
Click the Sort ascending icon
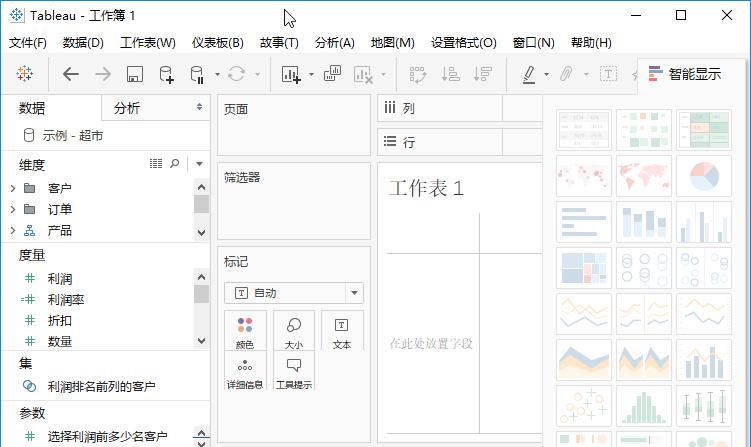450,74
